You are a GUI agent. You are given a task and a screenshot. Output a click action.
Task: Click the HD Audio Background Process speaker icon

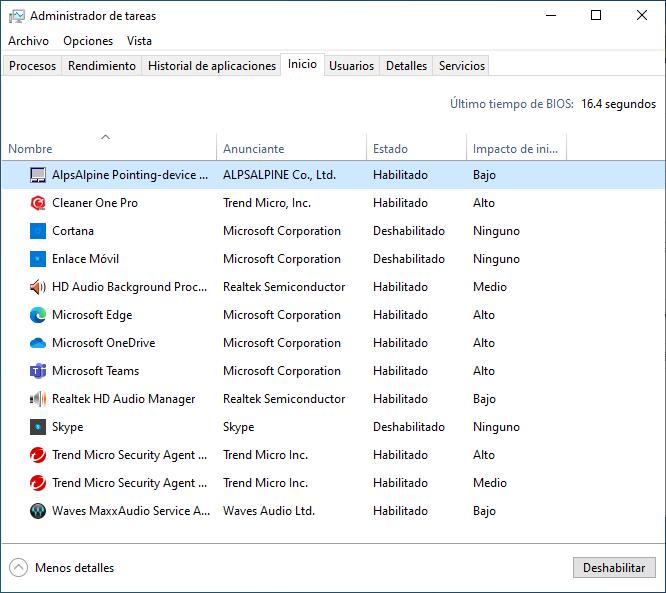[x=38, y=287]
